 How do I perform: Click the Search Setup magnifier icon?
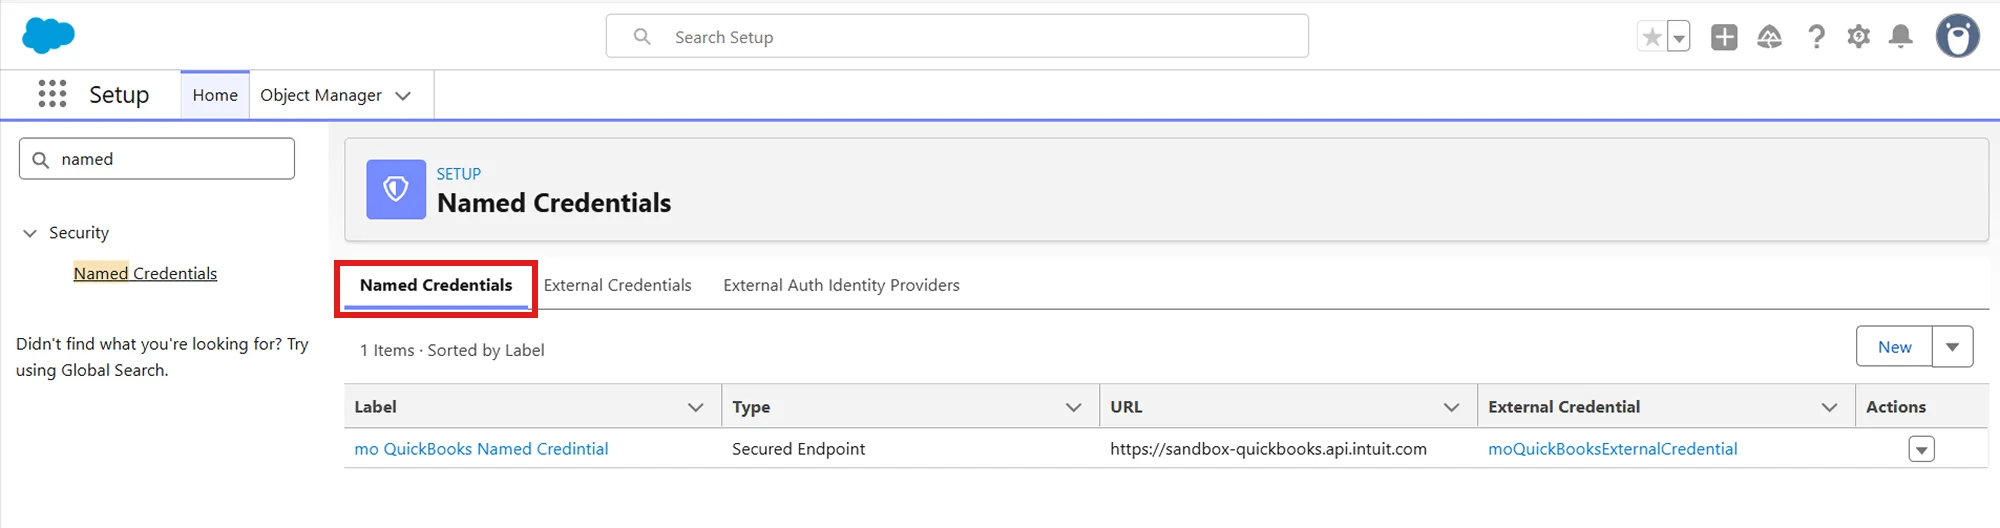click(x=642, y=36)
